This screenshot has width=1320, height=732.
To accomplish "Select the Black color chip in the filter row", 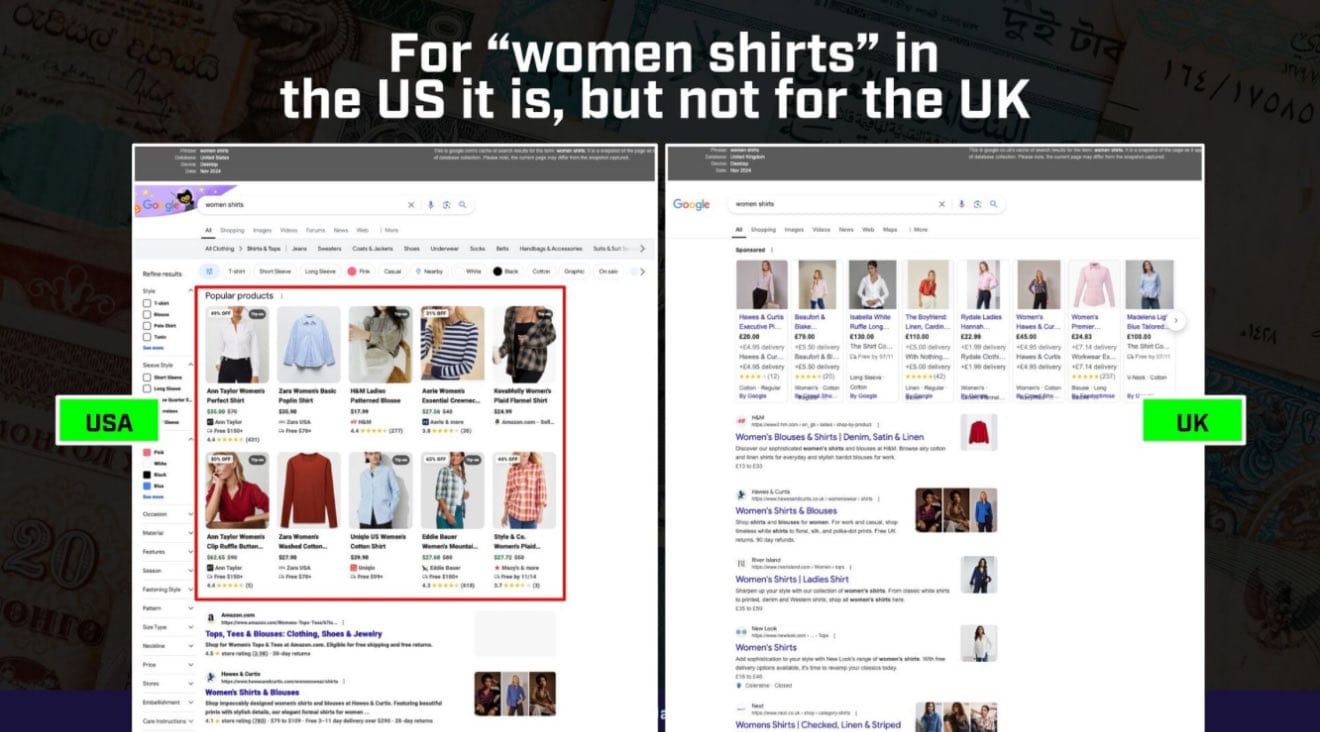I will [x=506, y=271].
